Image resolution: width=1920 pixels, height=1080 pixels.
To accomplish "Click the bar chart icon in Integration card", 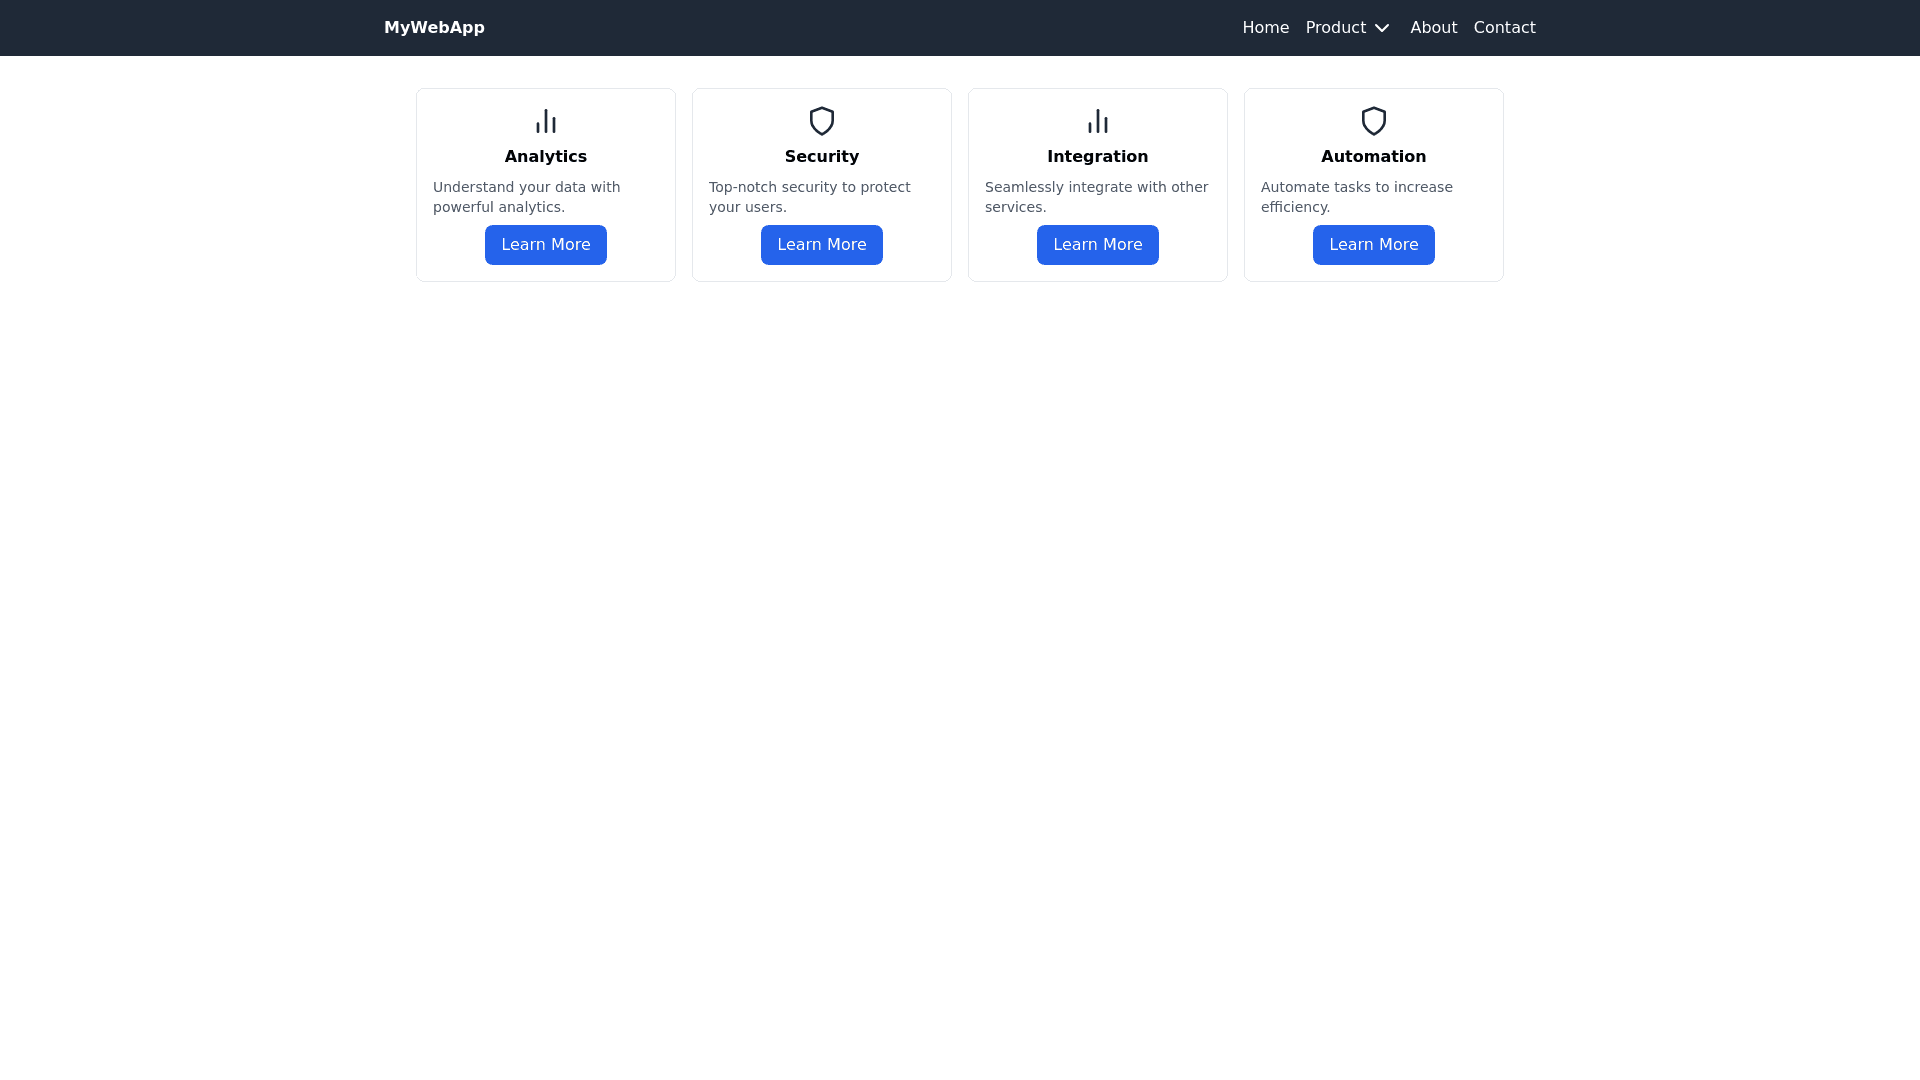I will pyautogui.click(x=1098, y=121).
